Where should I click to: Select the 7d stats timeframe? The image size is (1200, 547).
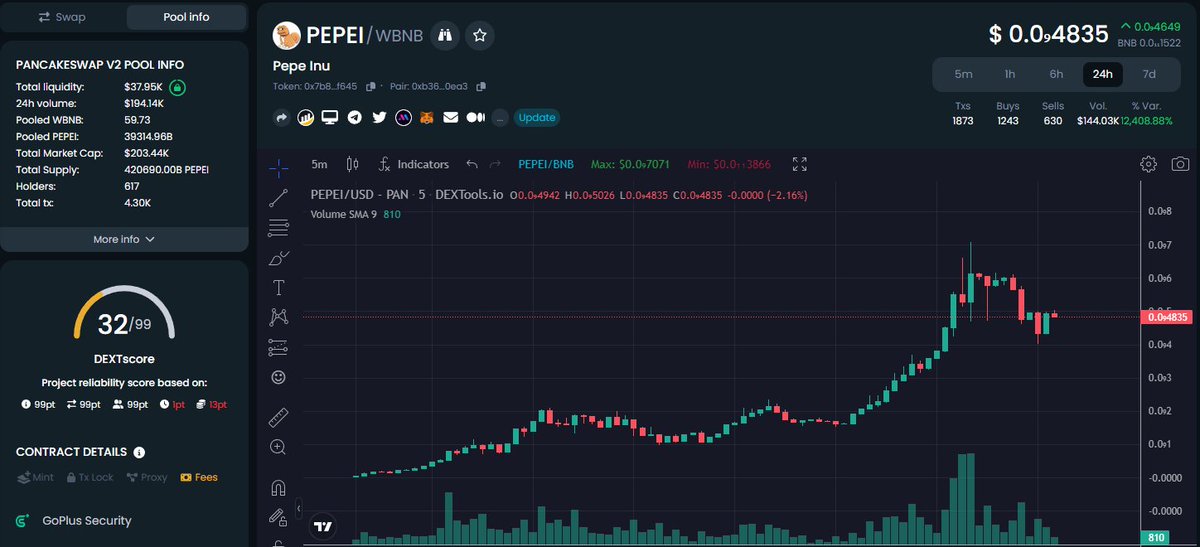tap(1149, 74)
